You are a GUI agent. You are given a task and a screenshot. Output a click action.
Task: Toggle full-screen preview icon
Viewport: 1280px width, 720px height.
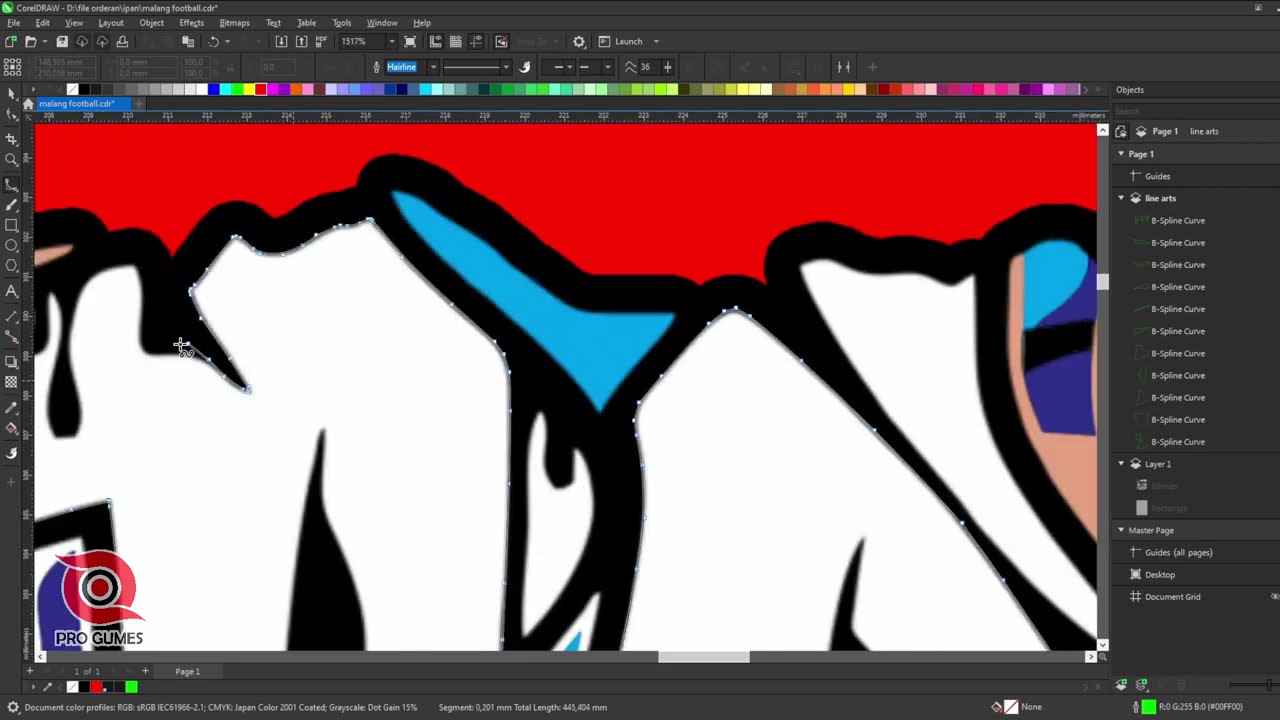pos(410,41)
